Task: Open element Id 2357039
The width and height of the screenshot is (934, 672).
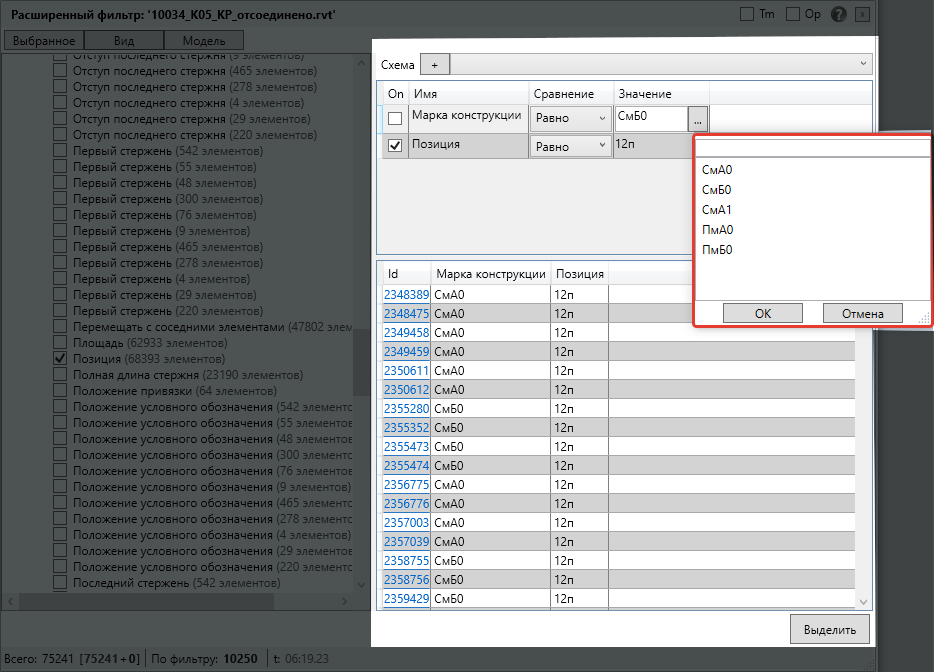Action: [x=406, y=542]
